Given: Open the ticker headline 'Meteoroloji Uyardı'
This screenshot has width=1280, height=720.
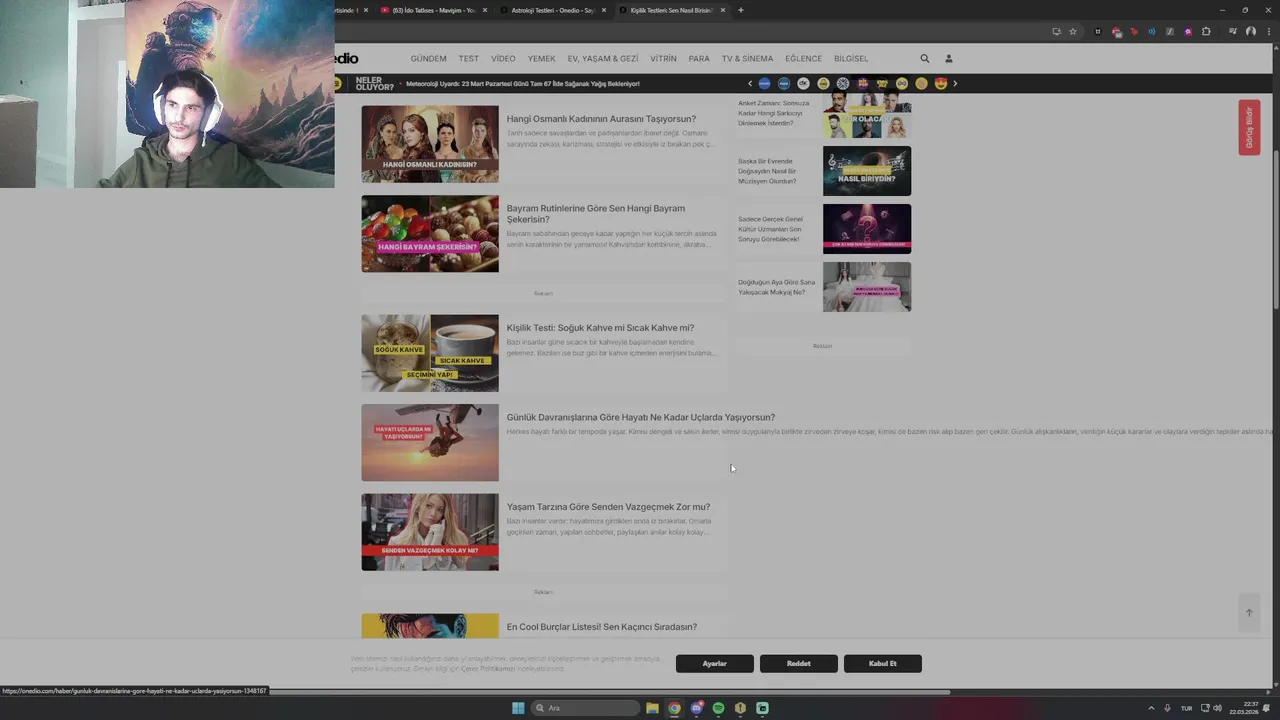Looking at the screenshot, I should tap(523, 84).
